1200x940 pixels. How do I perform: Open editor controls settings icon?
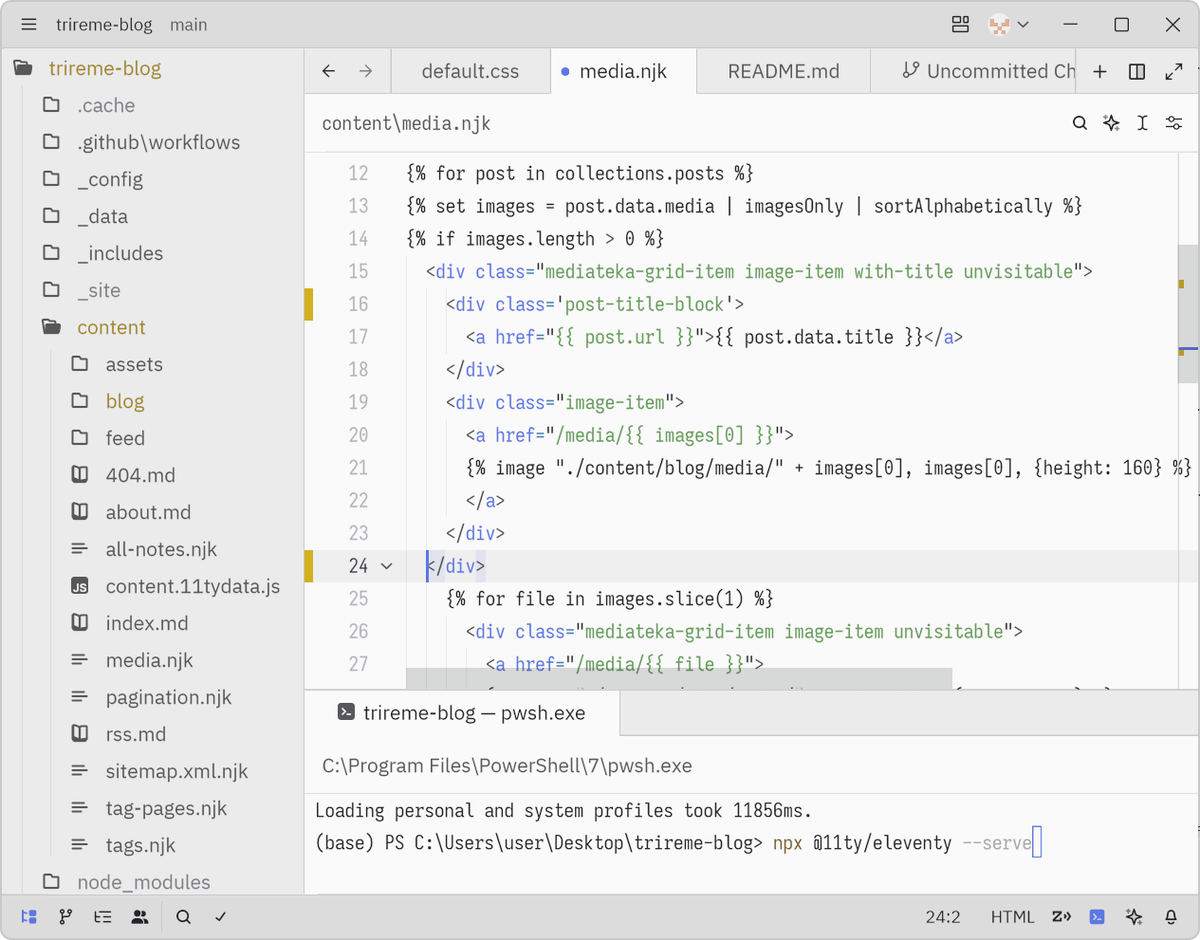1173,123
